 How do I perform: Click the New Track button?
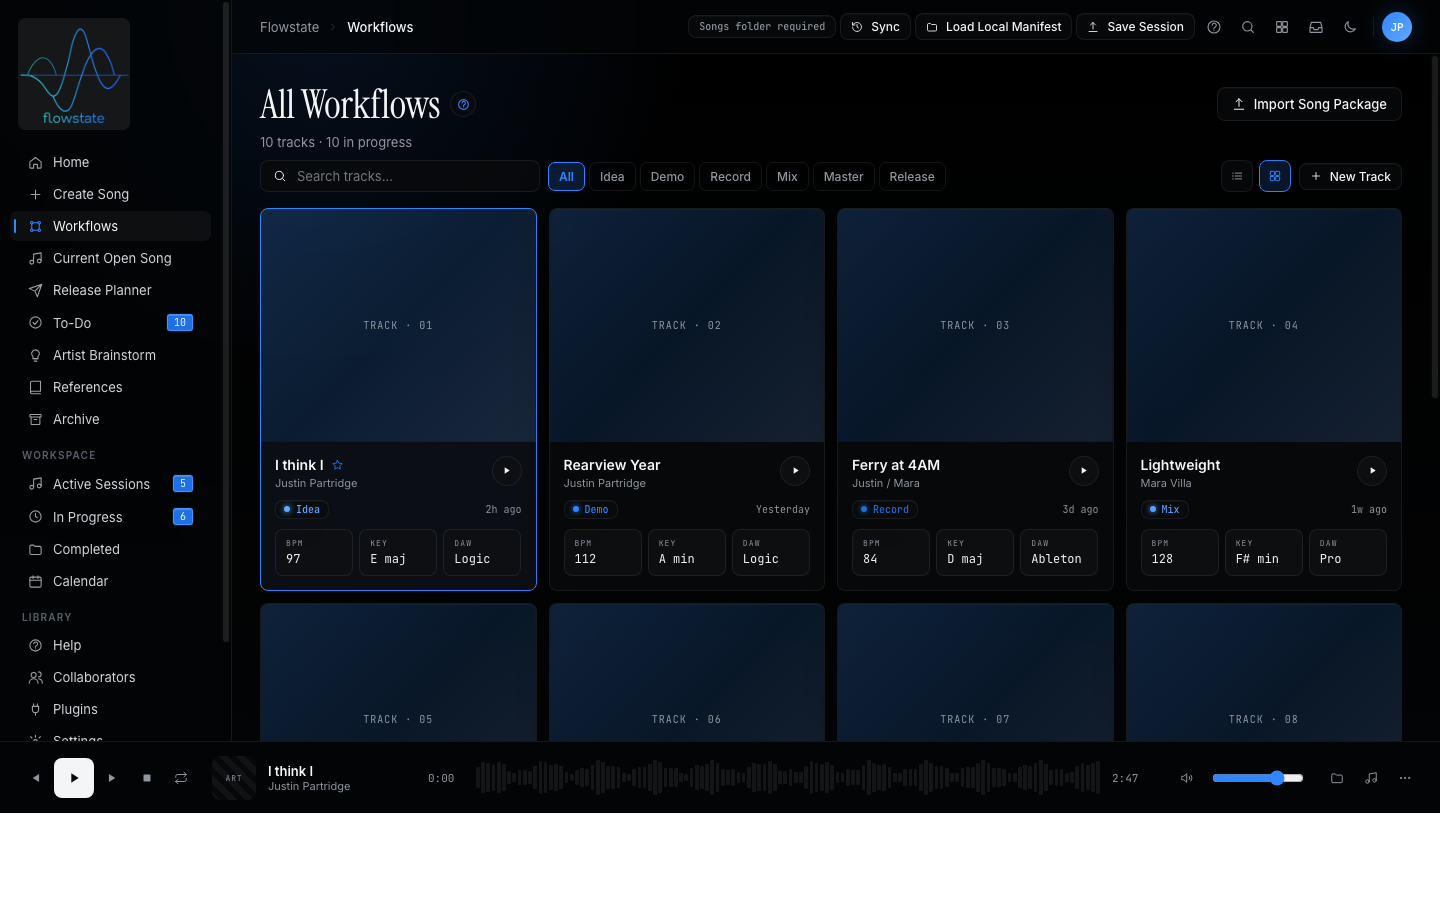(1350, 177)
